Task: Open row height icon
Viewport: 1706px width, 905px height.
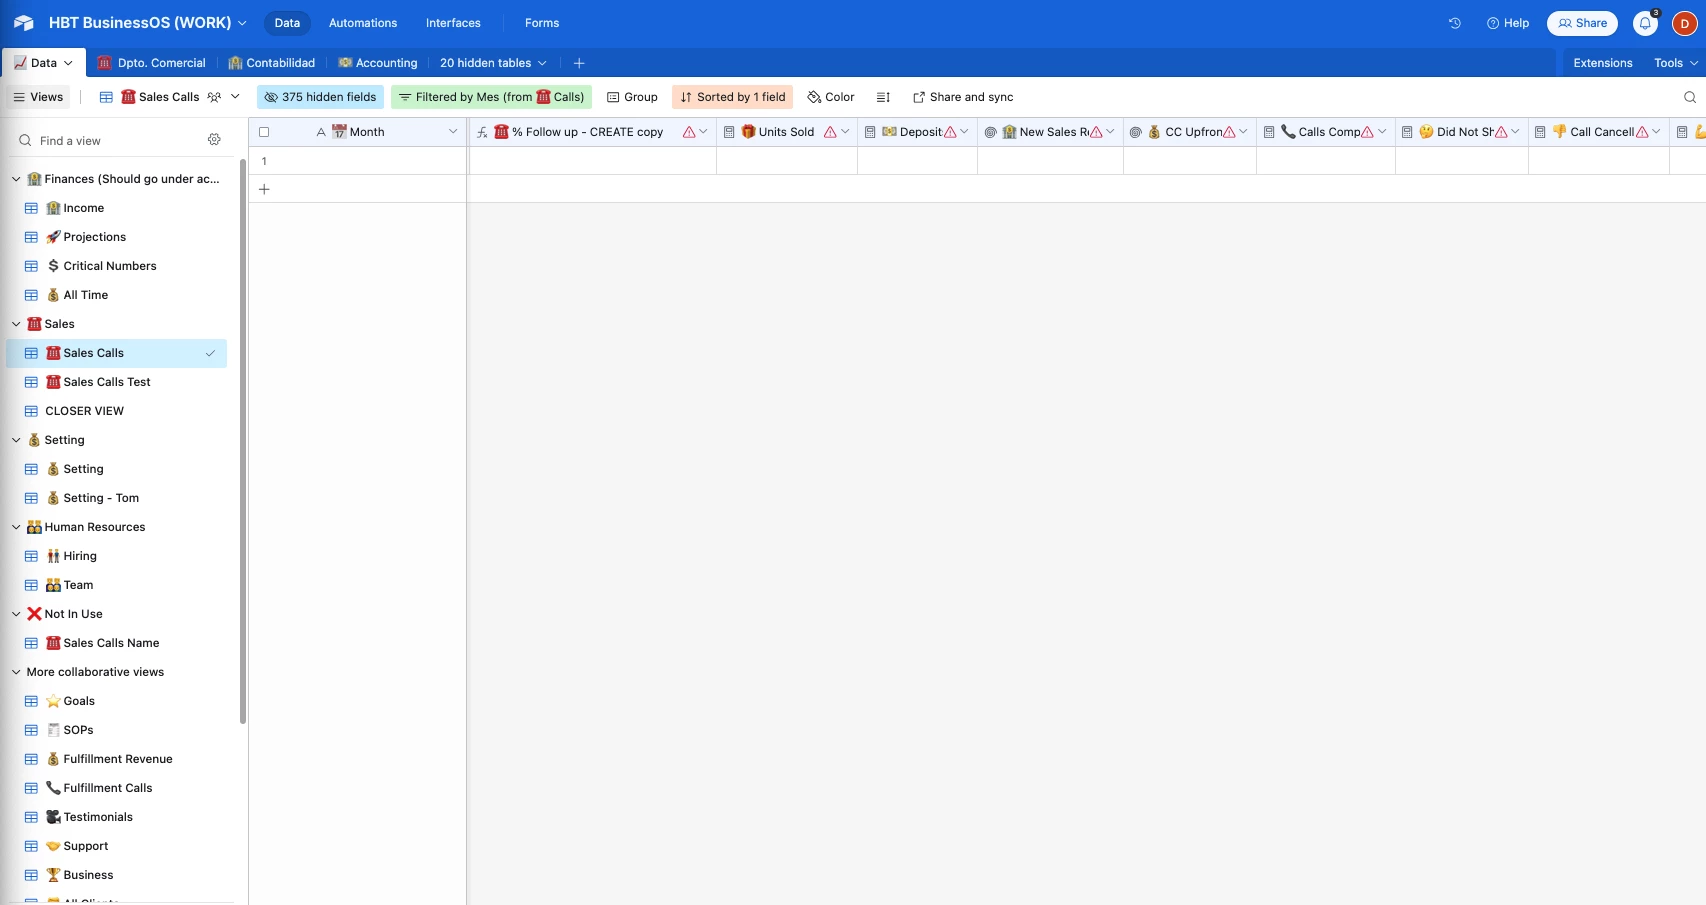Action: [x=883, y=97]
